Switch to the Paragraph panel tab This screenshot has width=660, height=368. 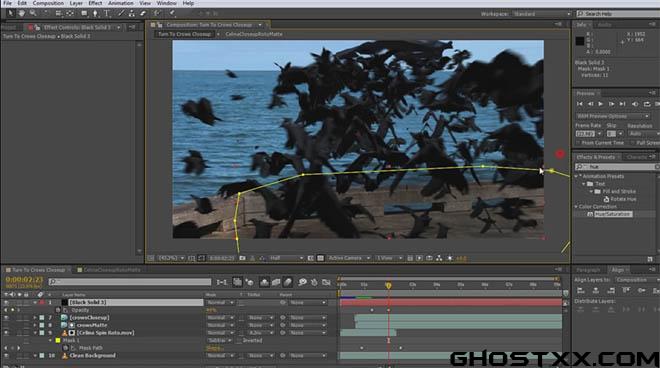[x=588, y=270]
